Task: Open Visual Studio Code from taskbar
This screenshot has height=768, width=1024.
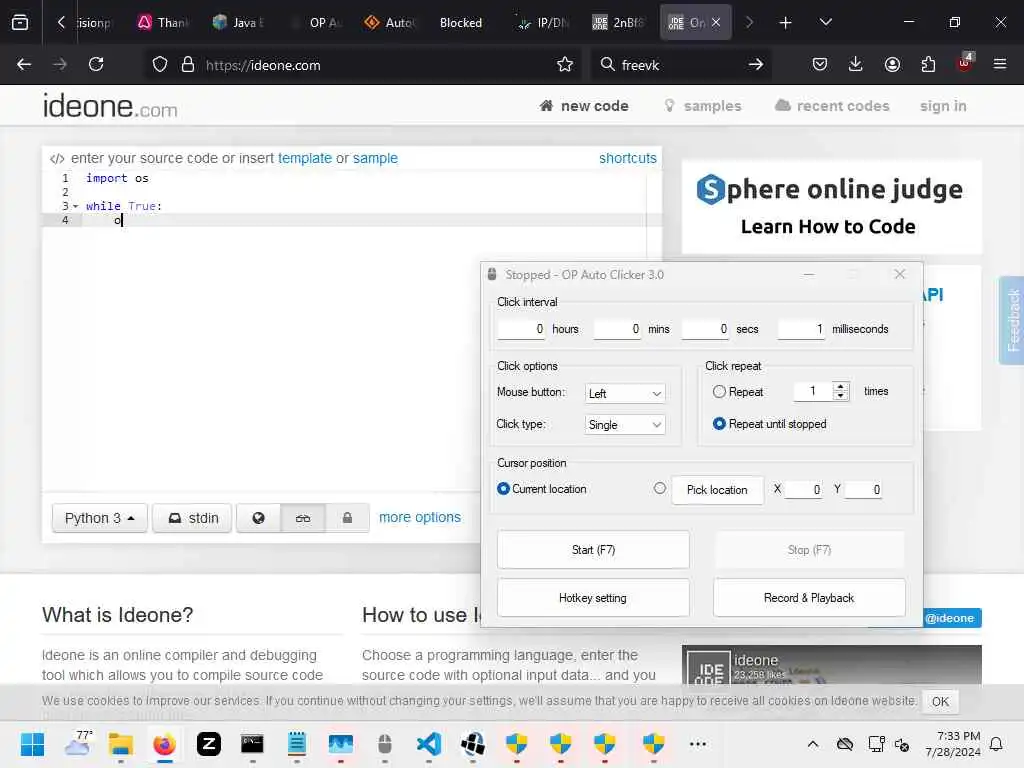Action: pyautogui.click(x=429, y=744)
